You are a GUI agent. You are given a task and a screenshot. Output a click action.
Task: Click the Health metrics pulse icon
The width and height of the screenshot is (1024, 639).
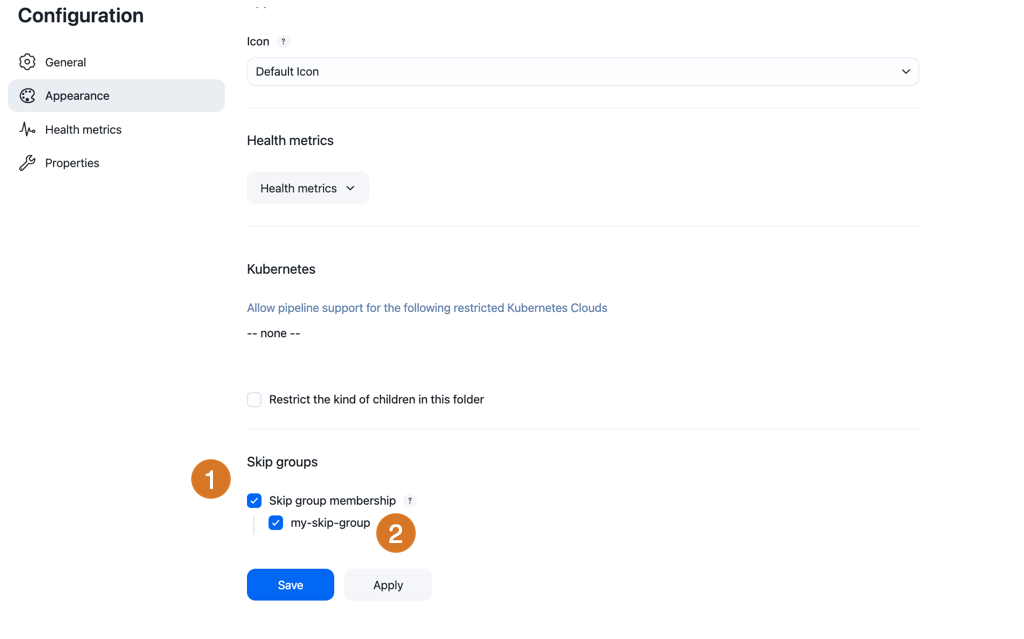coord(27,129)
